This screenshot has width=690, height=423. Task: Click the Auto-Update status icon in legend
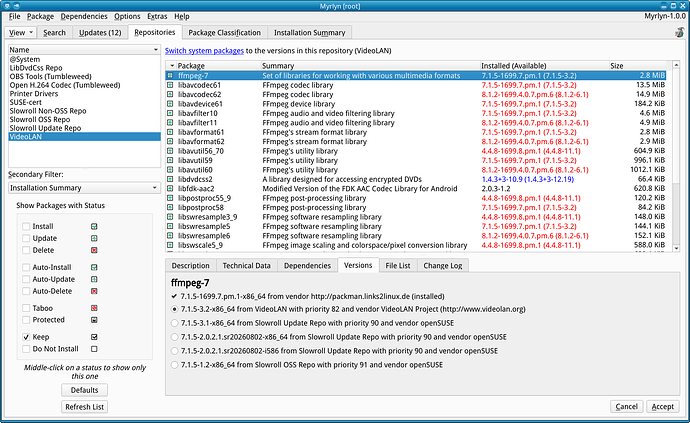tap(94, 279)
